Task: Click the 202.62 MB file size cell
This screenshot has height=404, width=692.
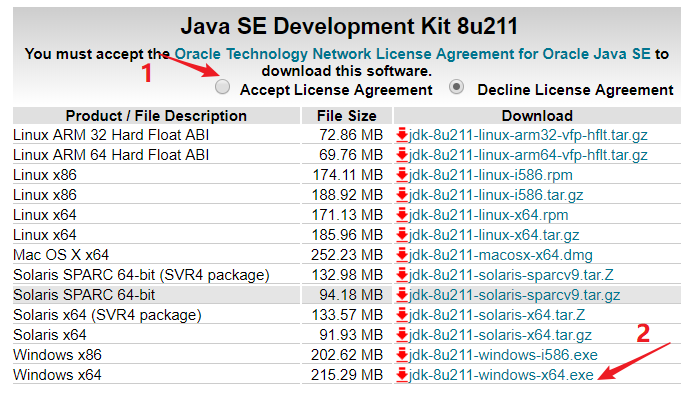Action: pos(347,355)
